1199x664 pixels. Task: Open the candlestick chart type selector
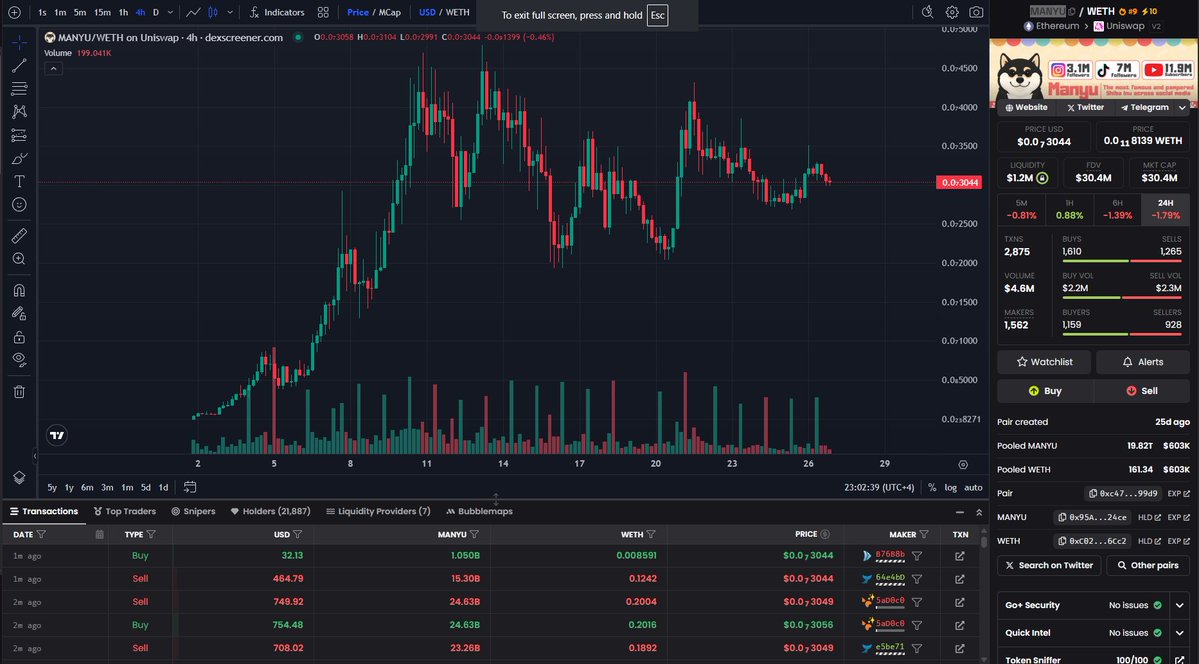pyautogui.click(x=213, y=12)
